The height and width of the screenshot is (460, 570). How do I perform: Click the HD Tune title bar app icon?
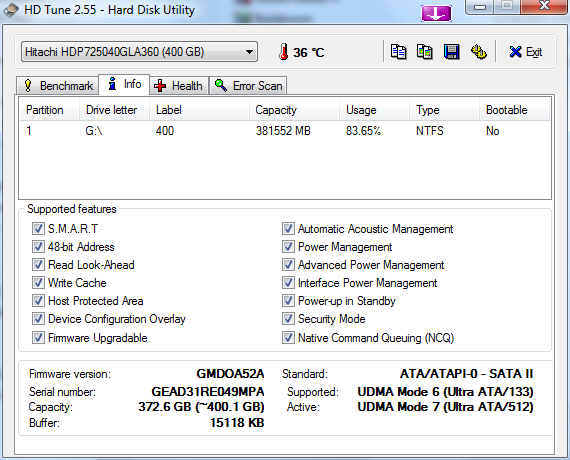click(x=11, y=10)
